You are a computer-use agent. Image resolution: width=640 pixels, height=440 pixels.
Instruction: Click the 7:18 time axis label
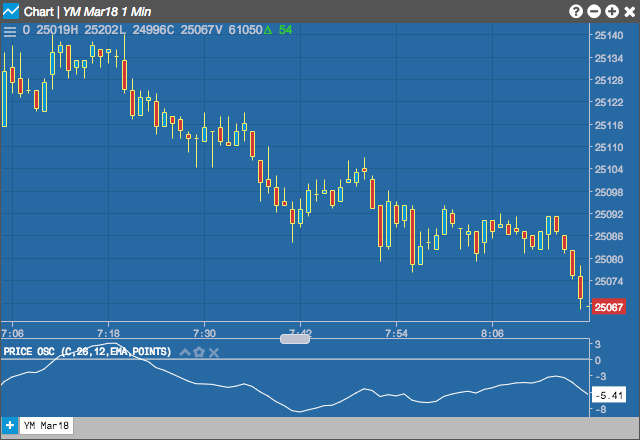[x=108, y=333]
